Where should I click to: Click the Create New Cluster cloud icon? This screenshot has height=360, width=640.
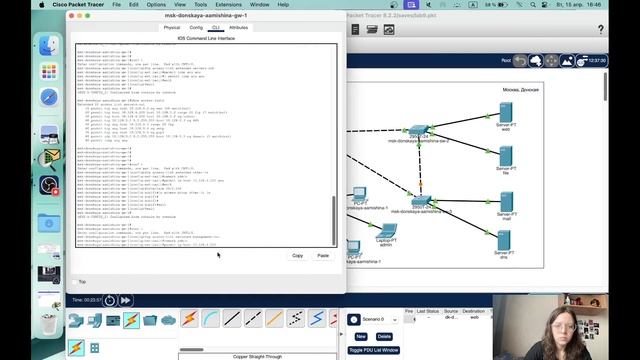click(536, 61)
